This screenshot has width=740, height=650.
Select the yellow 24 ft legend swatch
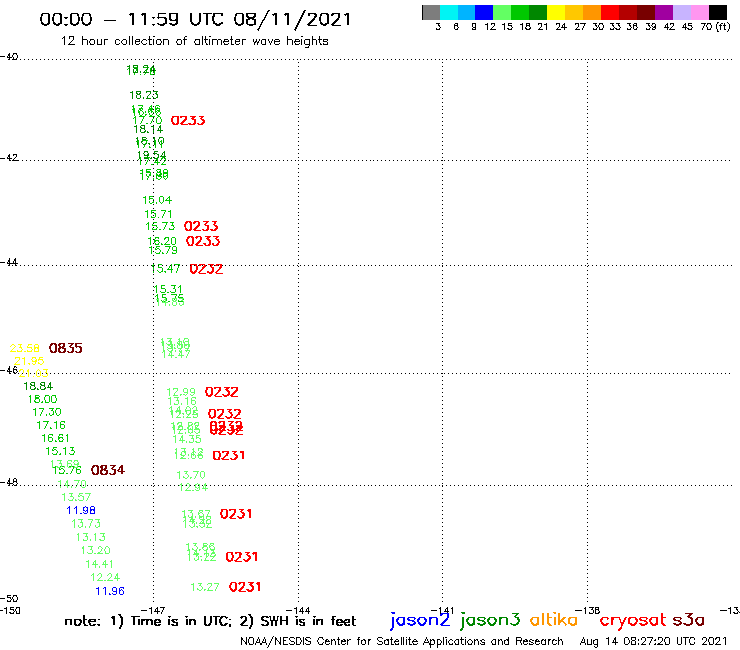point(556,12)
